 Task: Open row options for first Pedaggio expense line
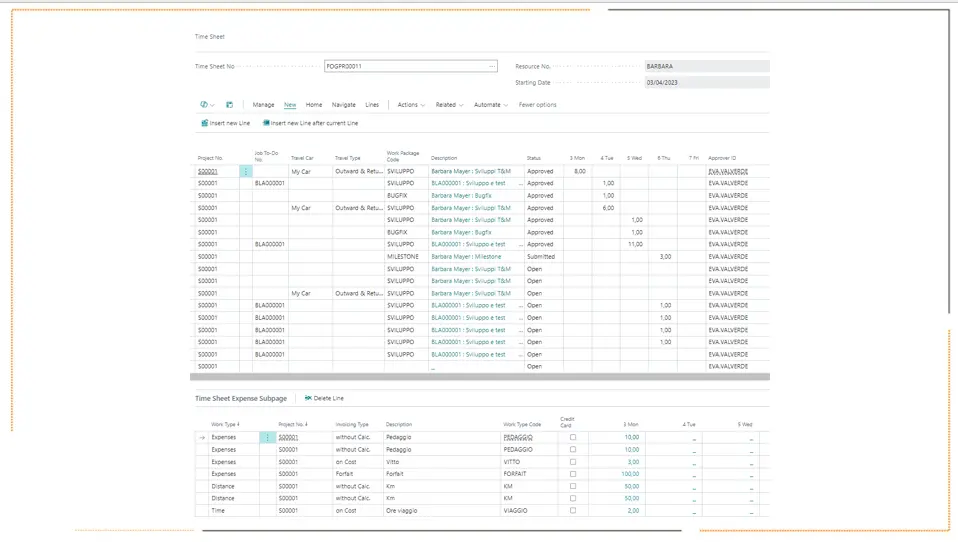267,438
